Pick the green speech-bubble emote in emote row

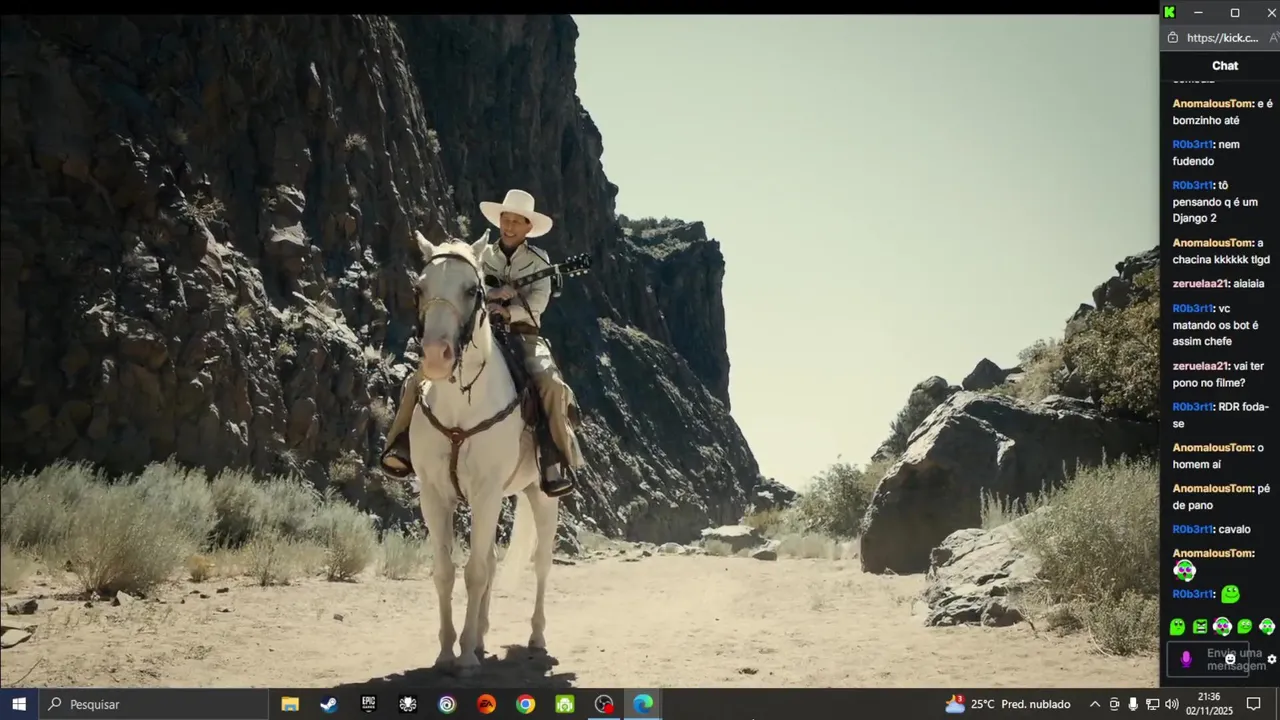click(x=1244, y=627)
